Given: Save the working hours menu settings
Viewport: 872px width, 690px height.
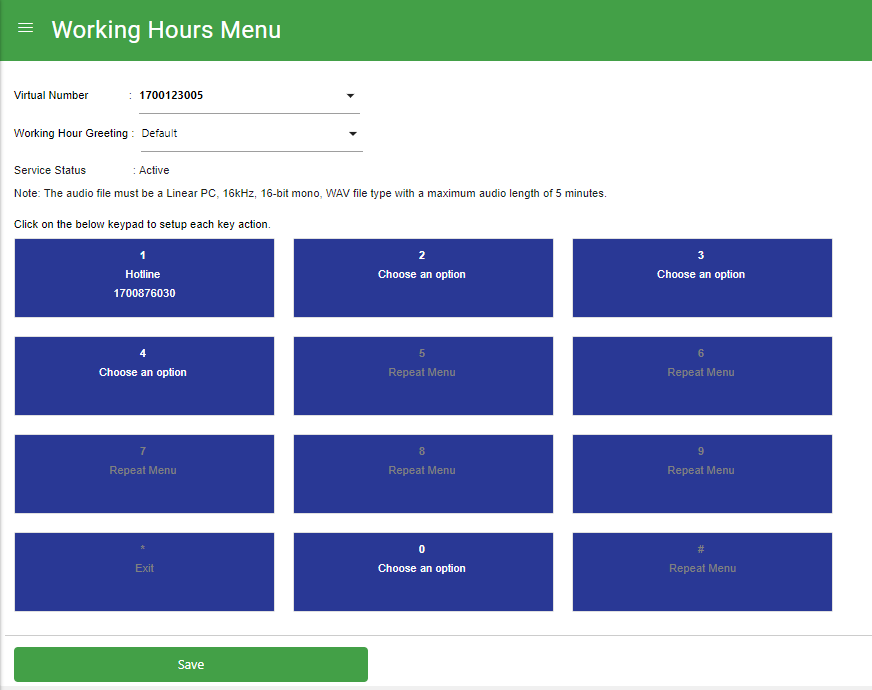Looking at the screenshot, I should pyautogui.click(x=191, y=664).
